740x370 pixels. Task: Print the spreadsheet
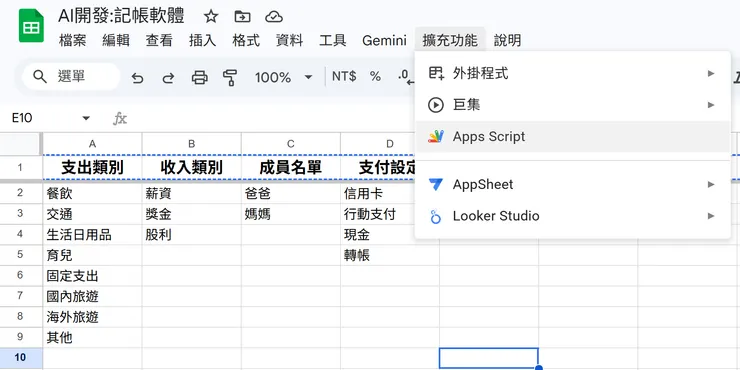200,77
